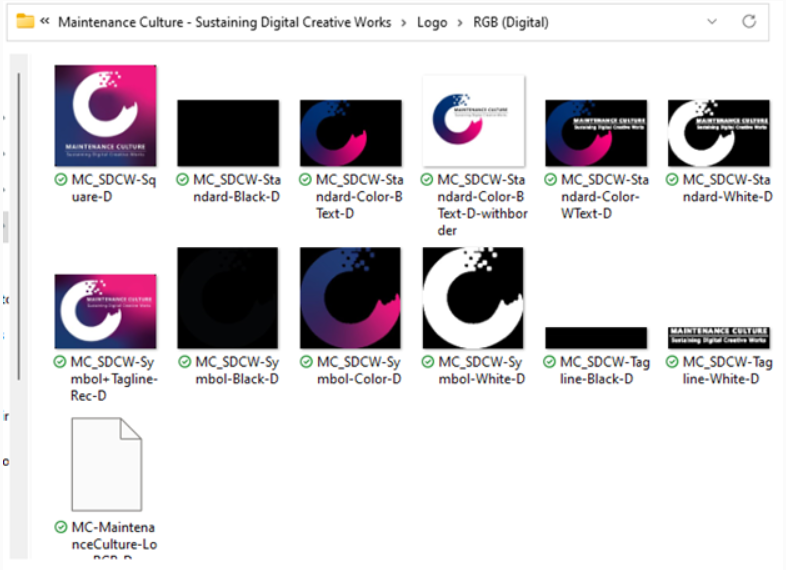The width and height of the screenshot is (786, 570).
Task: Click the MC_SDCW-Symbol-Black-D file name
Action: coord(237,370)
